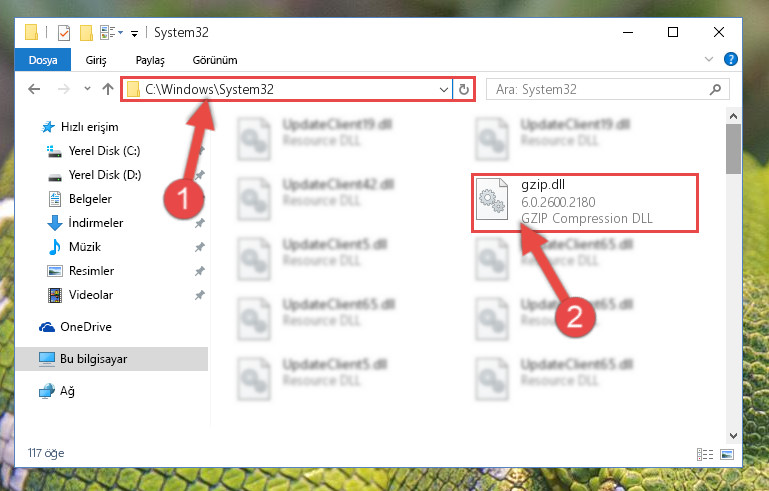This screenshot has width=769, height=491.
Task: Open Customize Quick Access Toolbar dropdown
Action: pyautogui.click(x=134, y=33)
